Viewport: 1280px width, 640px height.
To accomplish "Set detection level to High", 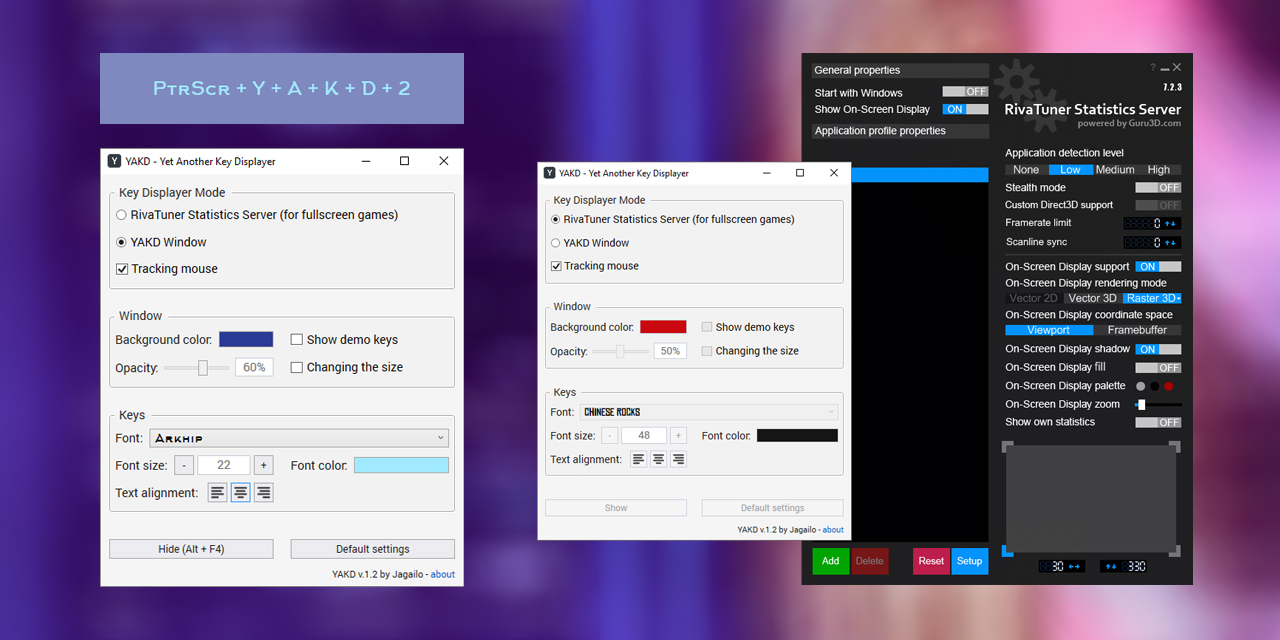I will tap(1159, 170).
